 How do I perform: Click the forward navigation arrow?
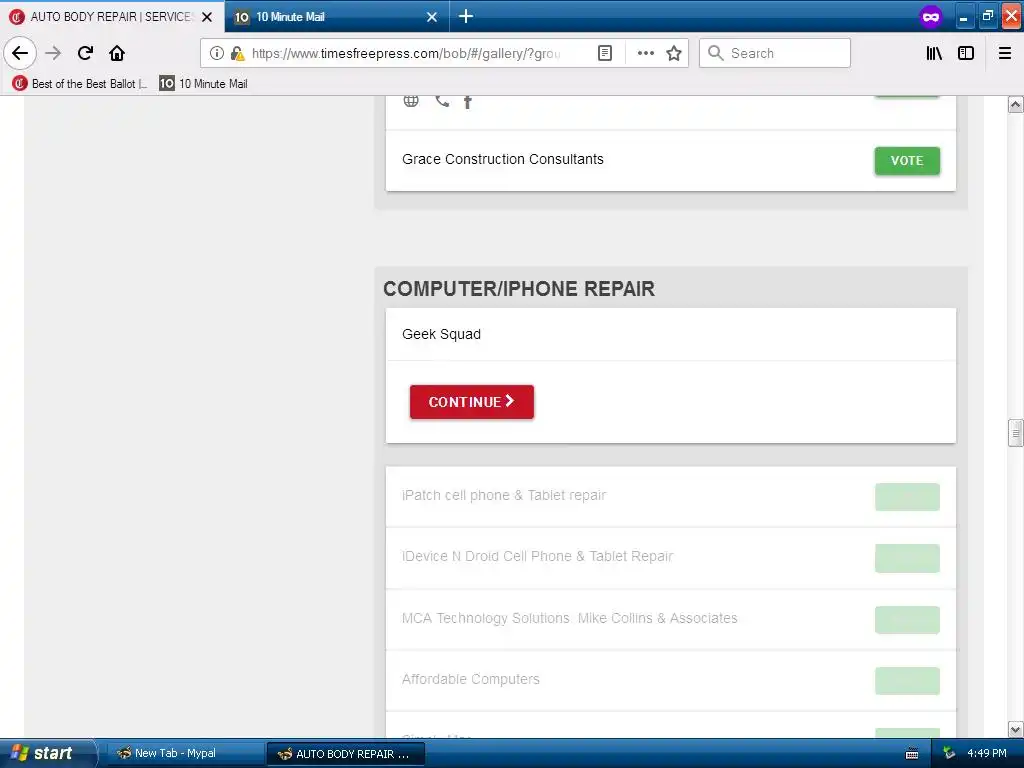[x=53, y=53]
